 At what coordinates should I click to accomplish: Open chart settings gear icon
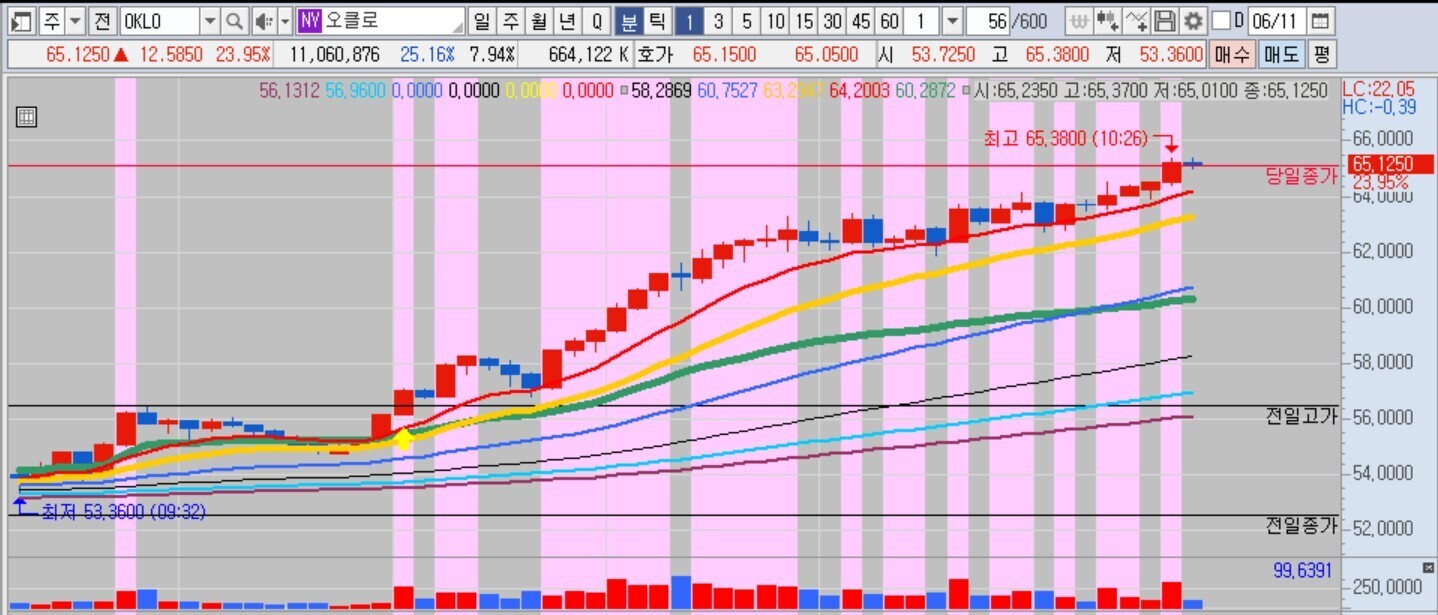tap(1193, 21)
